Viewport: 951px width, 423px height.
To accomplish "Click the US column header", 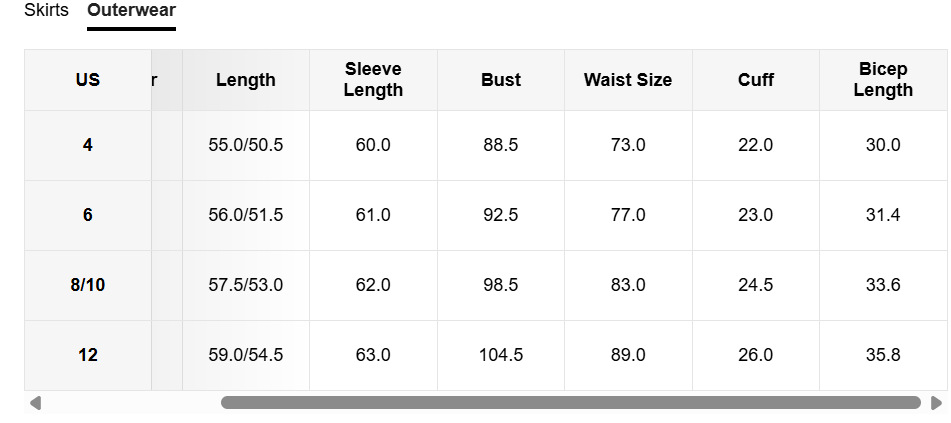I will [x=88, y=80].
